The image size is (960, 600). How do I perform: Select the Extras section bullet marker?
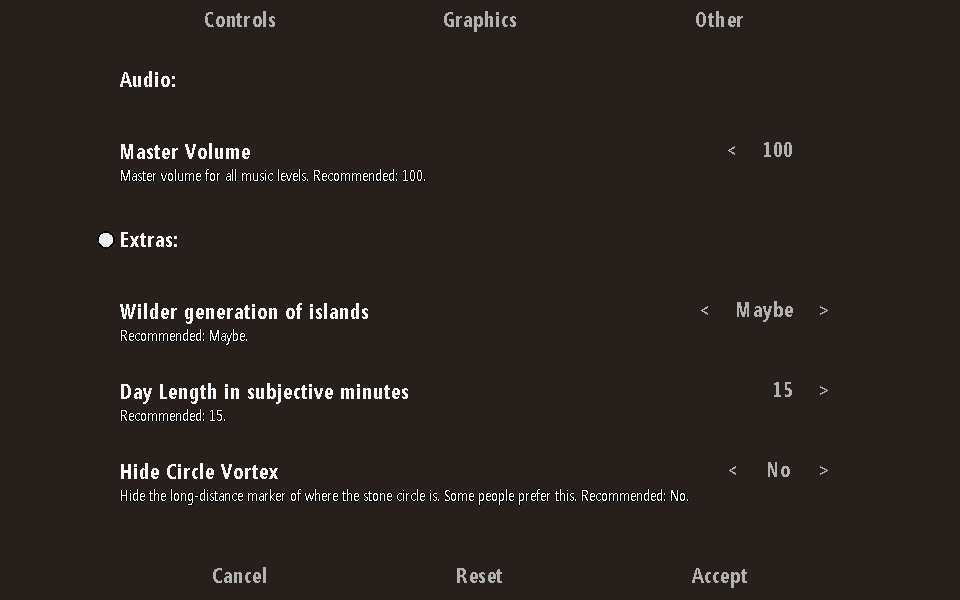[x=106, y=240]
